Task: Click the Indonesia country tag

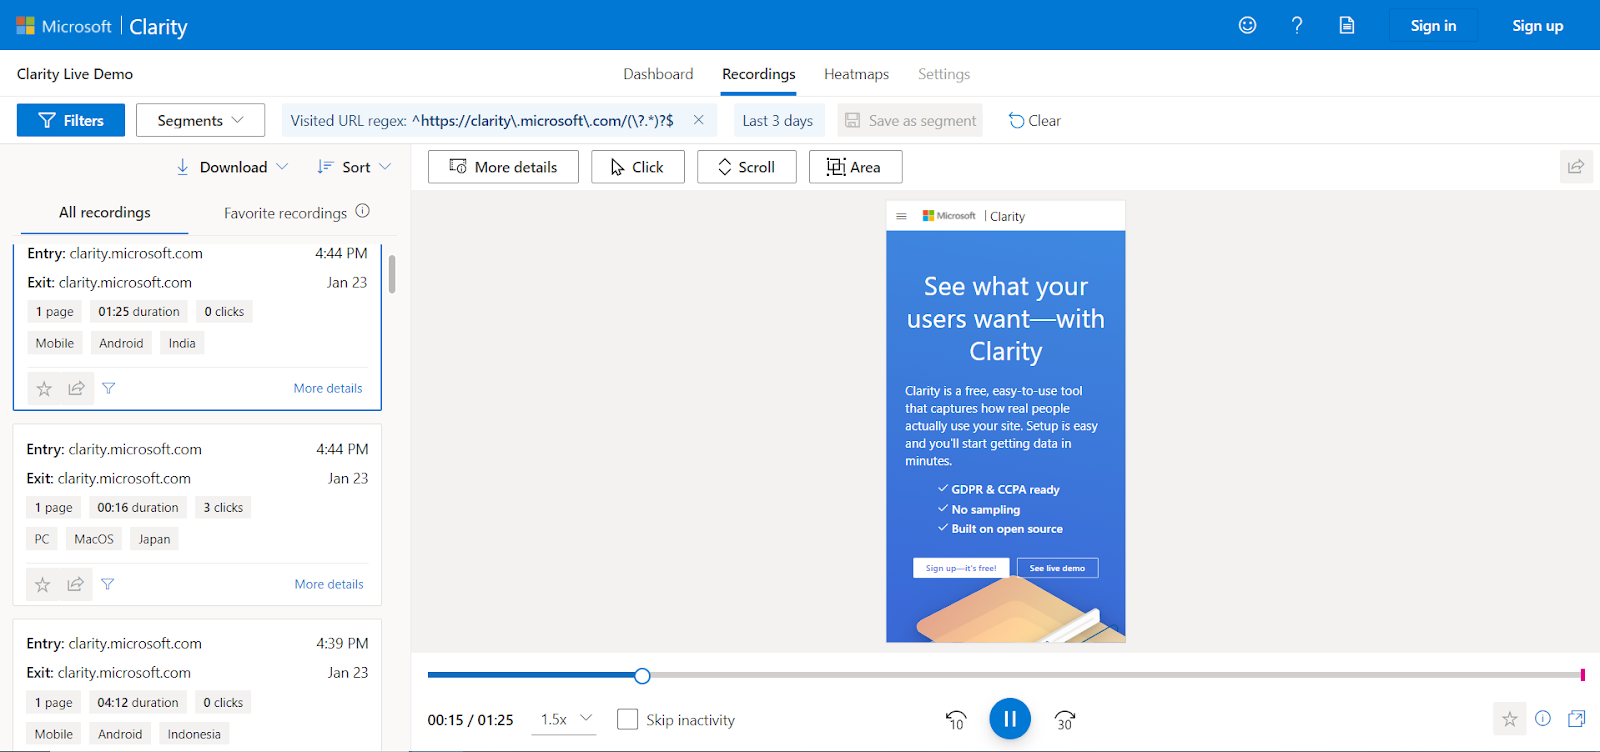Action: 194,734
